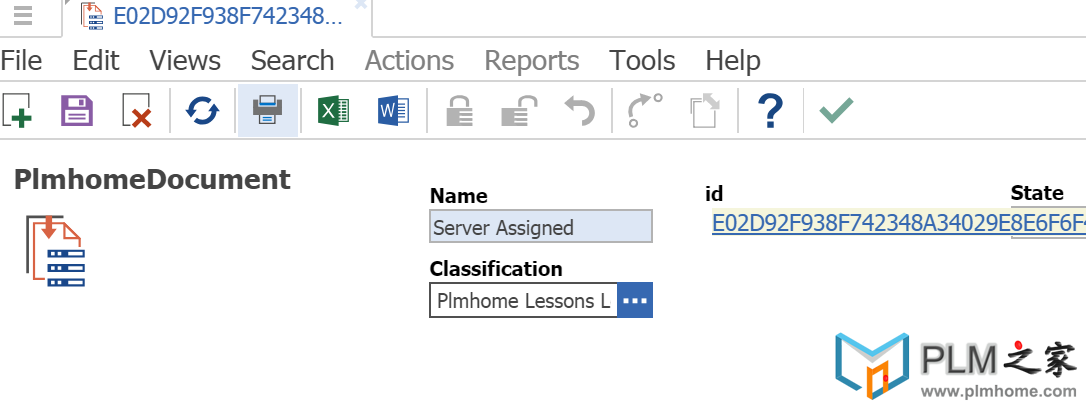Click the green checkmark Done icon
1086x415 pixels.
[x=836, y=110]
